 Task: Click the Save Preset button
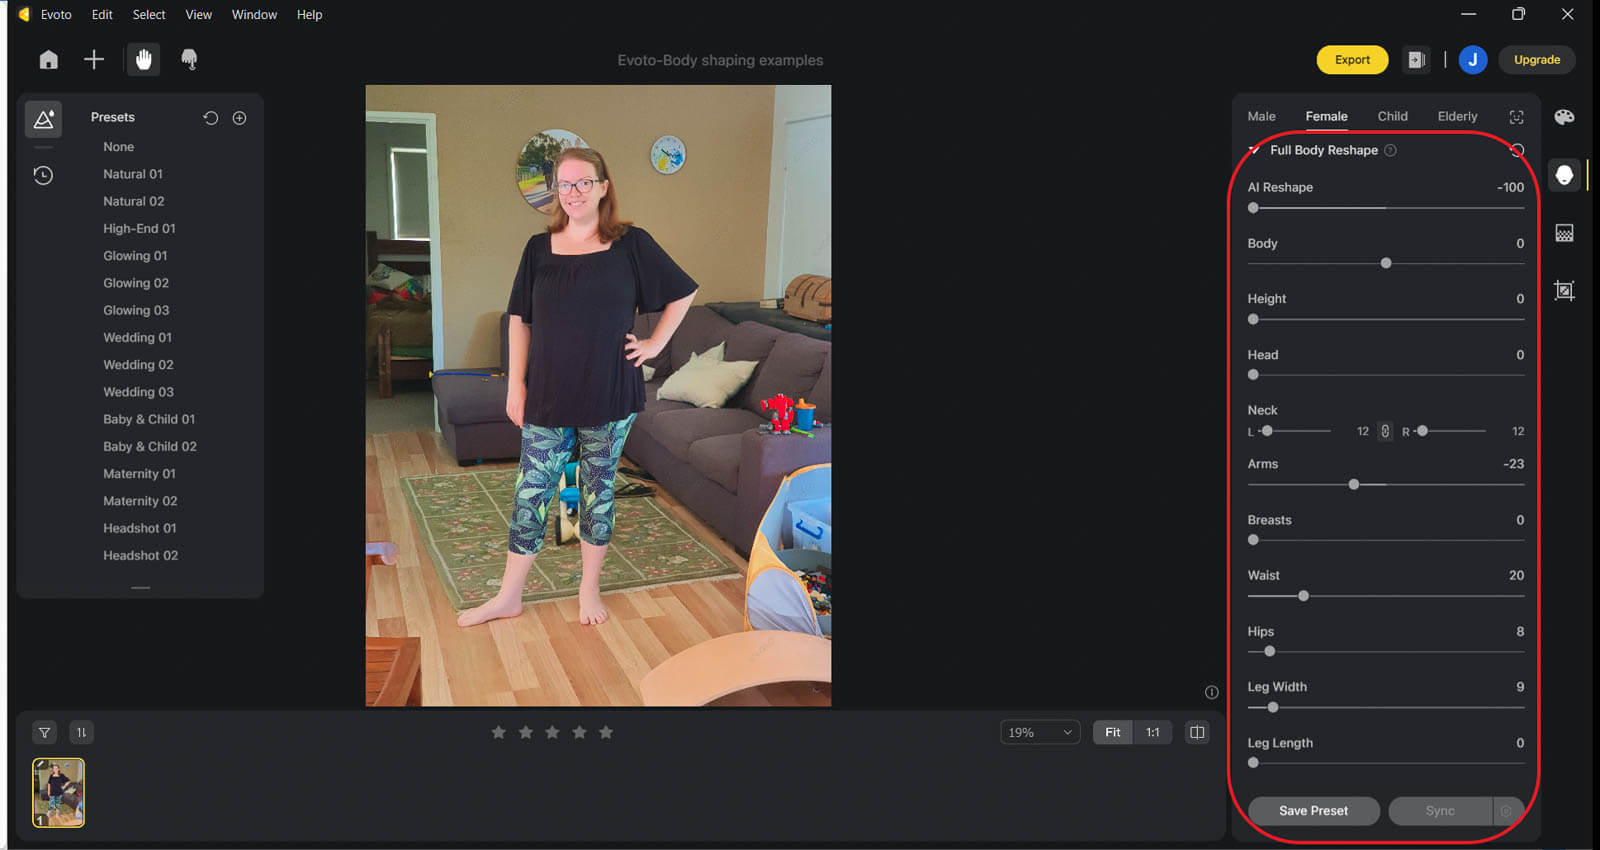(x=1313, y=811)
